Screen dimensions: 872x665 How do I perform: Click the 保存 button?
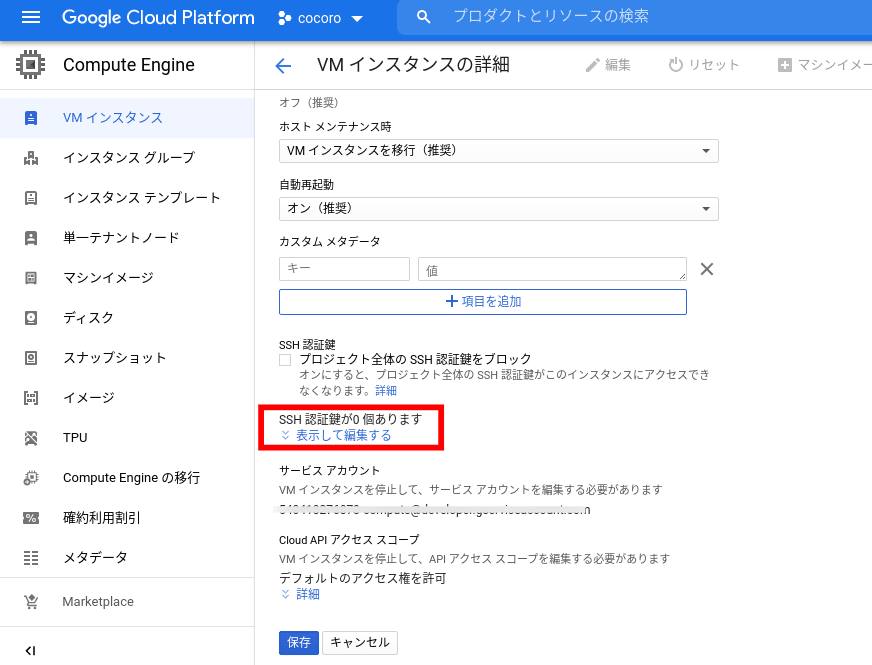pos(299,643)
